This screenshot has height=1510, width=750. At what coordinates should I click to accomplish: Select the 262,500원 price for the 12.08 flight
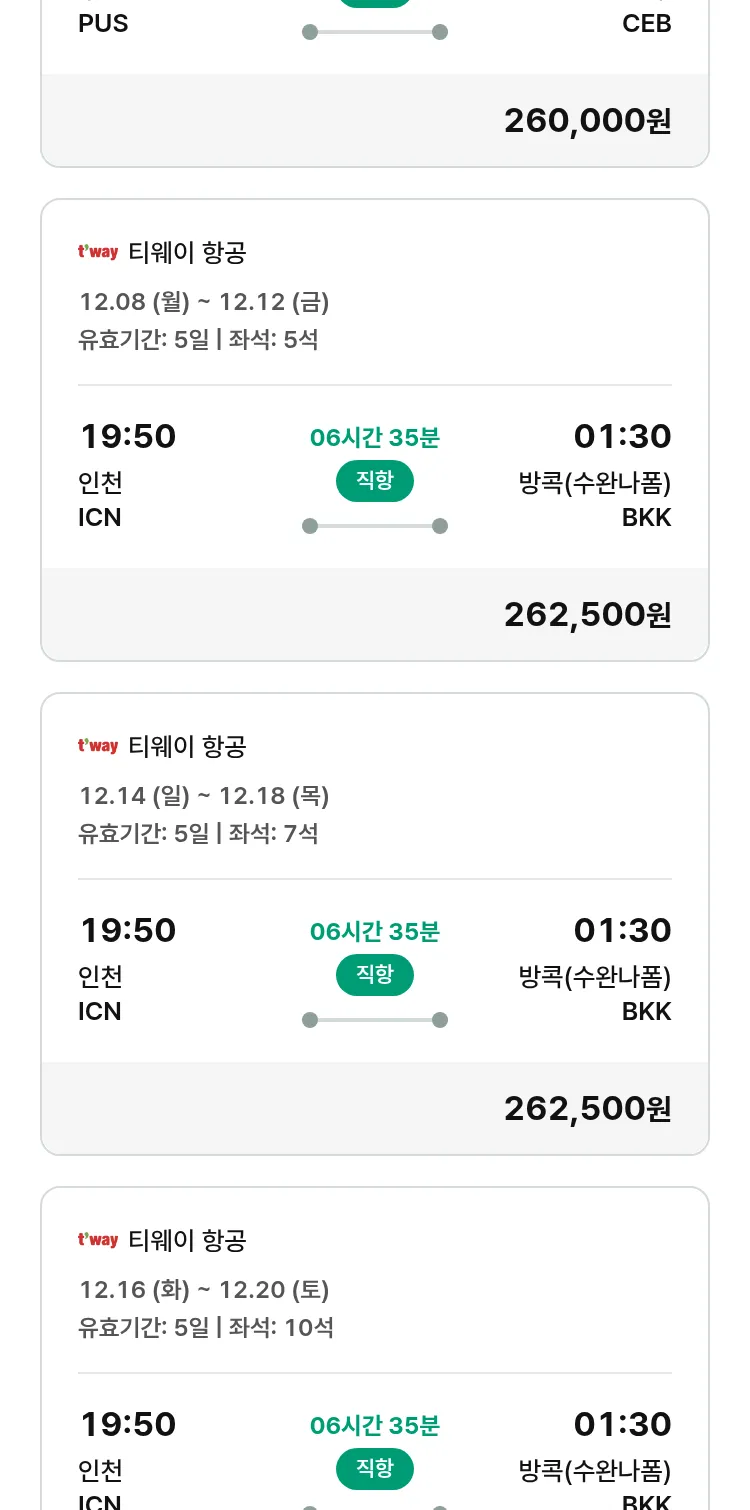[x=587, y=615]
